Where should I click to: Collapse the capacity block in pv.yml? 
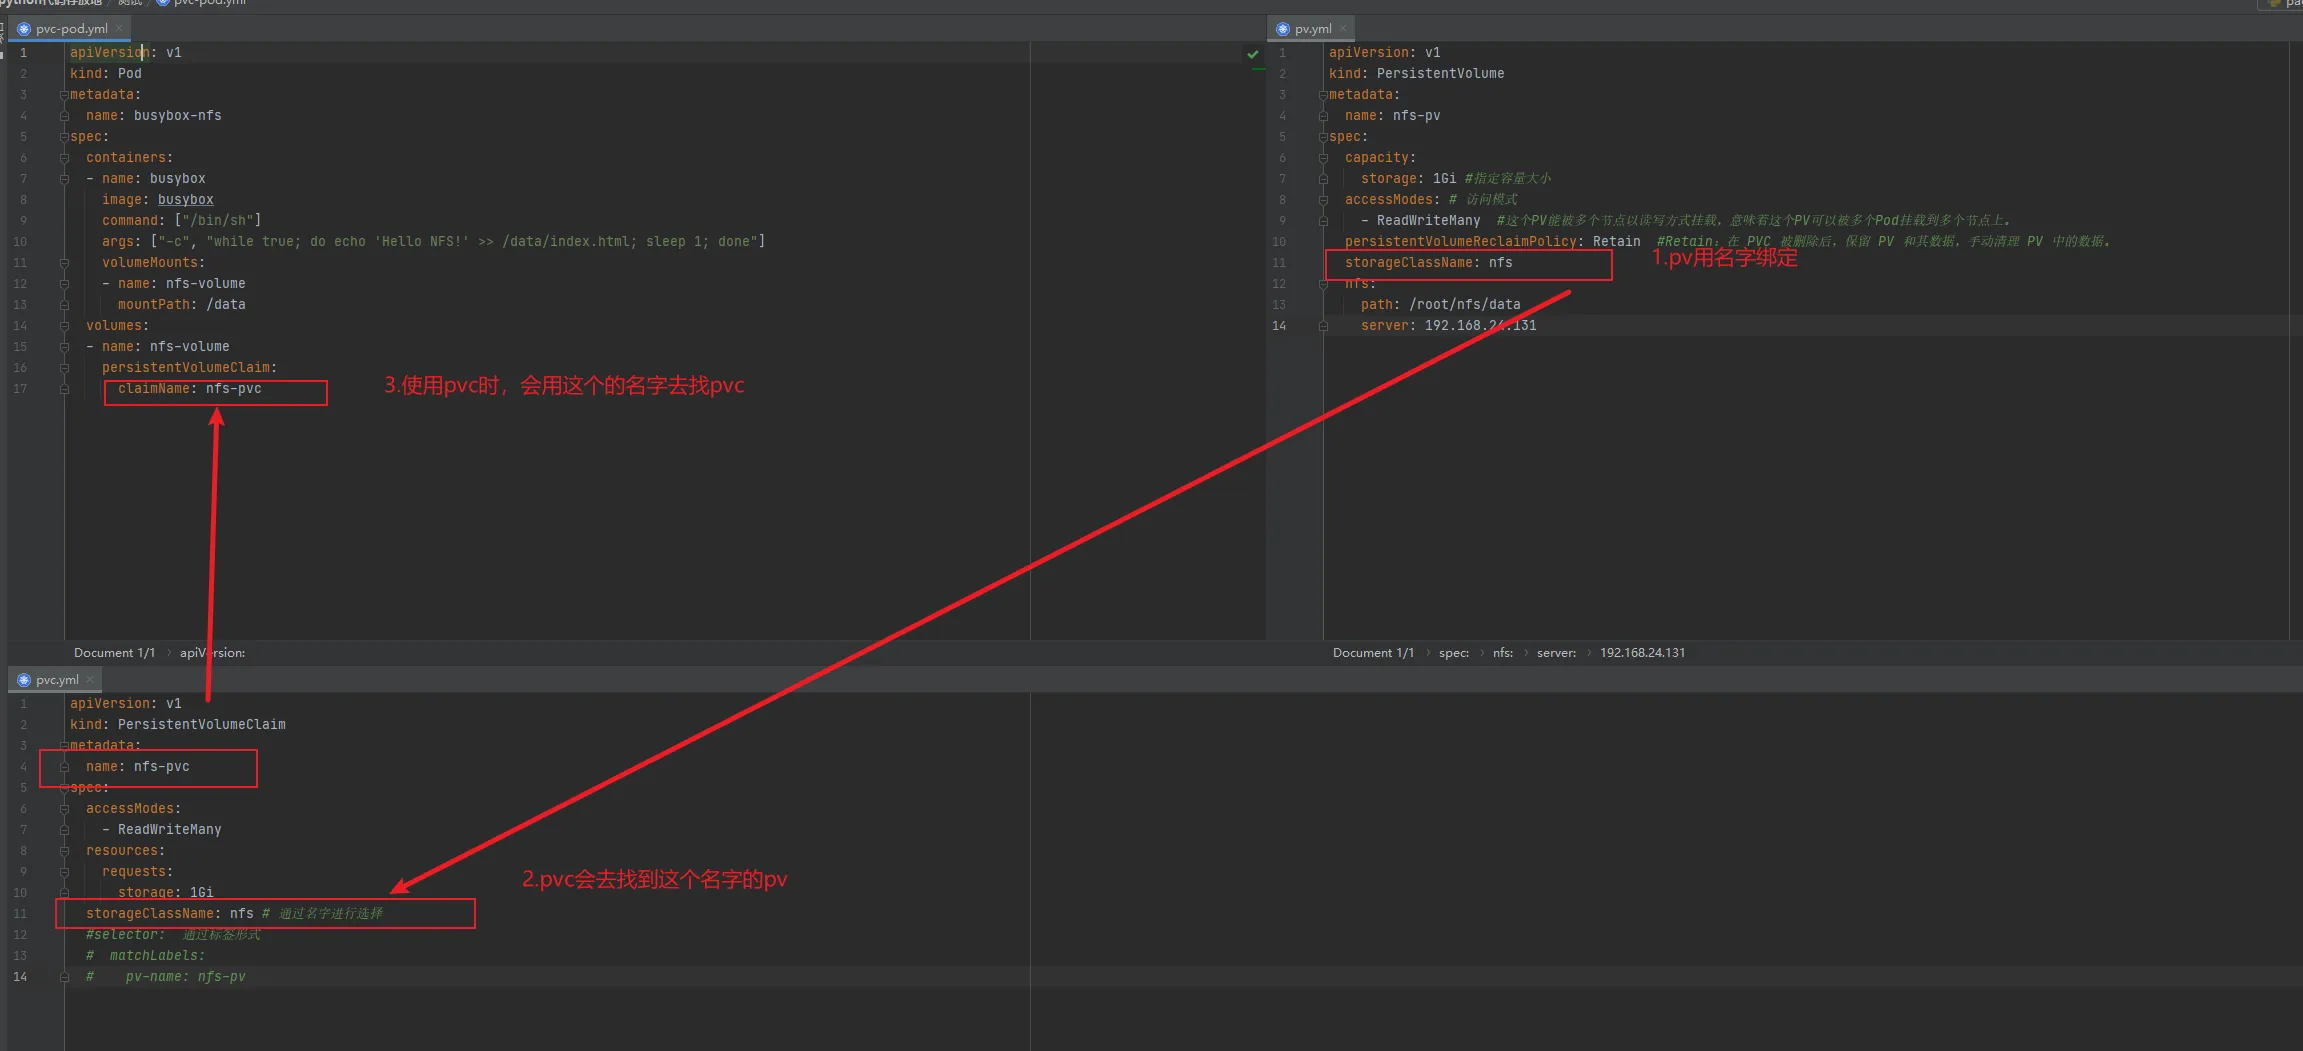(x=1323, y=158)
